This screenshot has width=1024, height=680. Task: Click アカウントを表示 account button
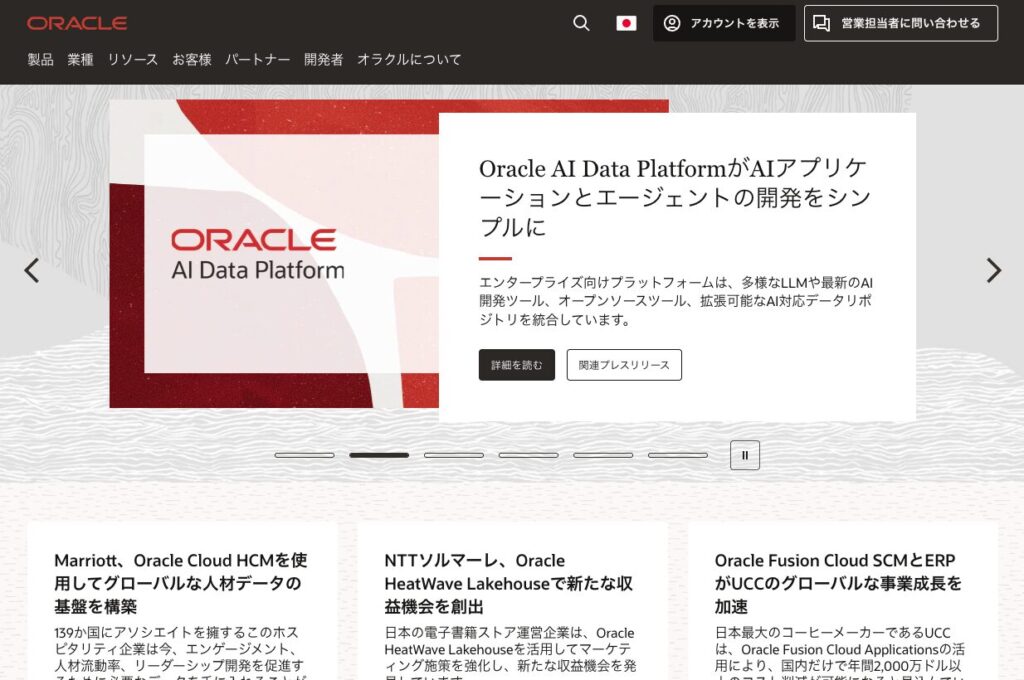pyautogui.click(x=723, y=23)
